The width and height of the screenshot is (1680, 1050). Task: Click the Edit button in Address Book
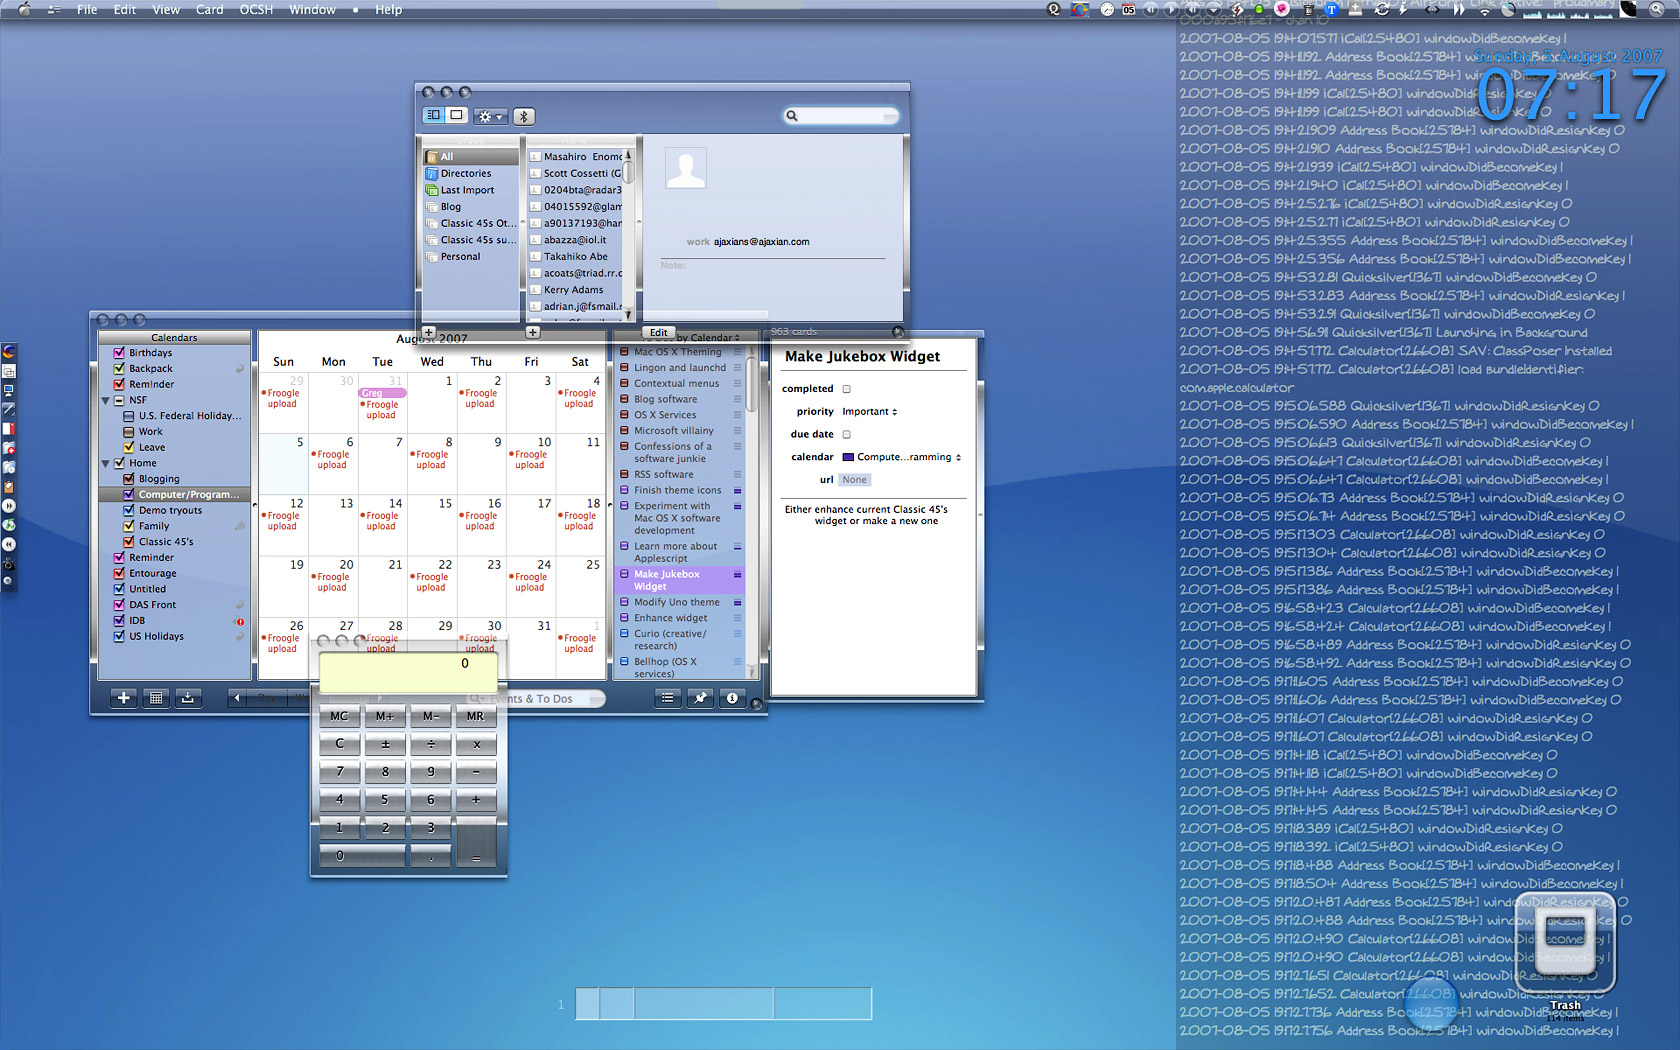pos(658,332)
